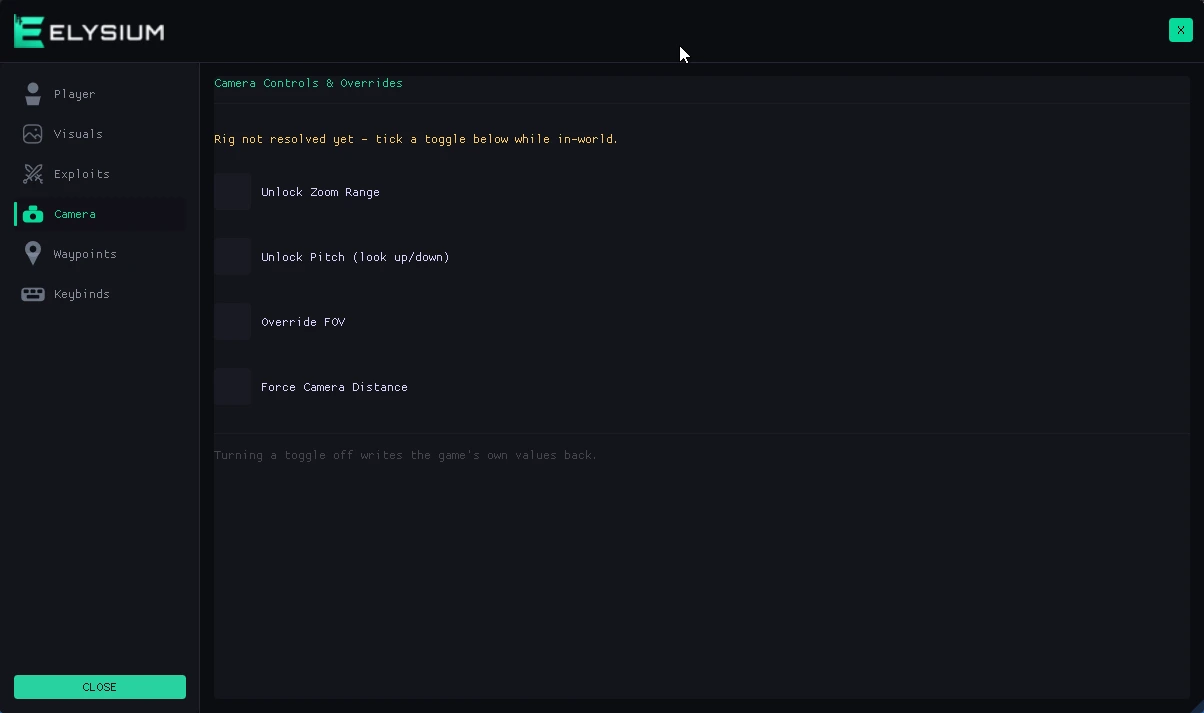The height and width of the screenshot is (713, 1204).
Task: Click the Waypoints map pin icon
Action: pyautogui.click(x=33, y=254)
